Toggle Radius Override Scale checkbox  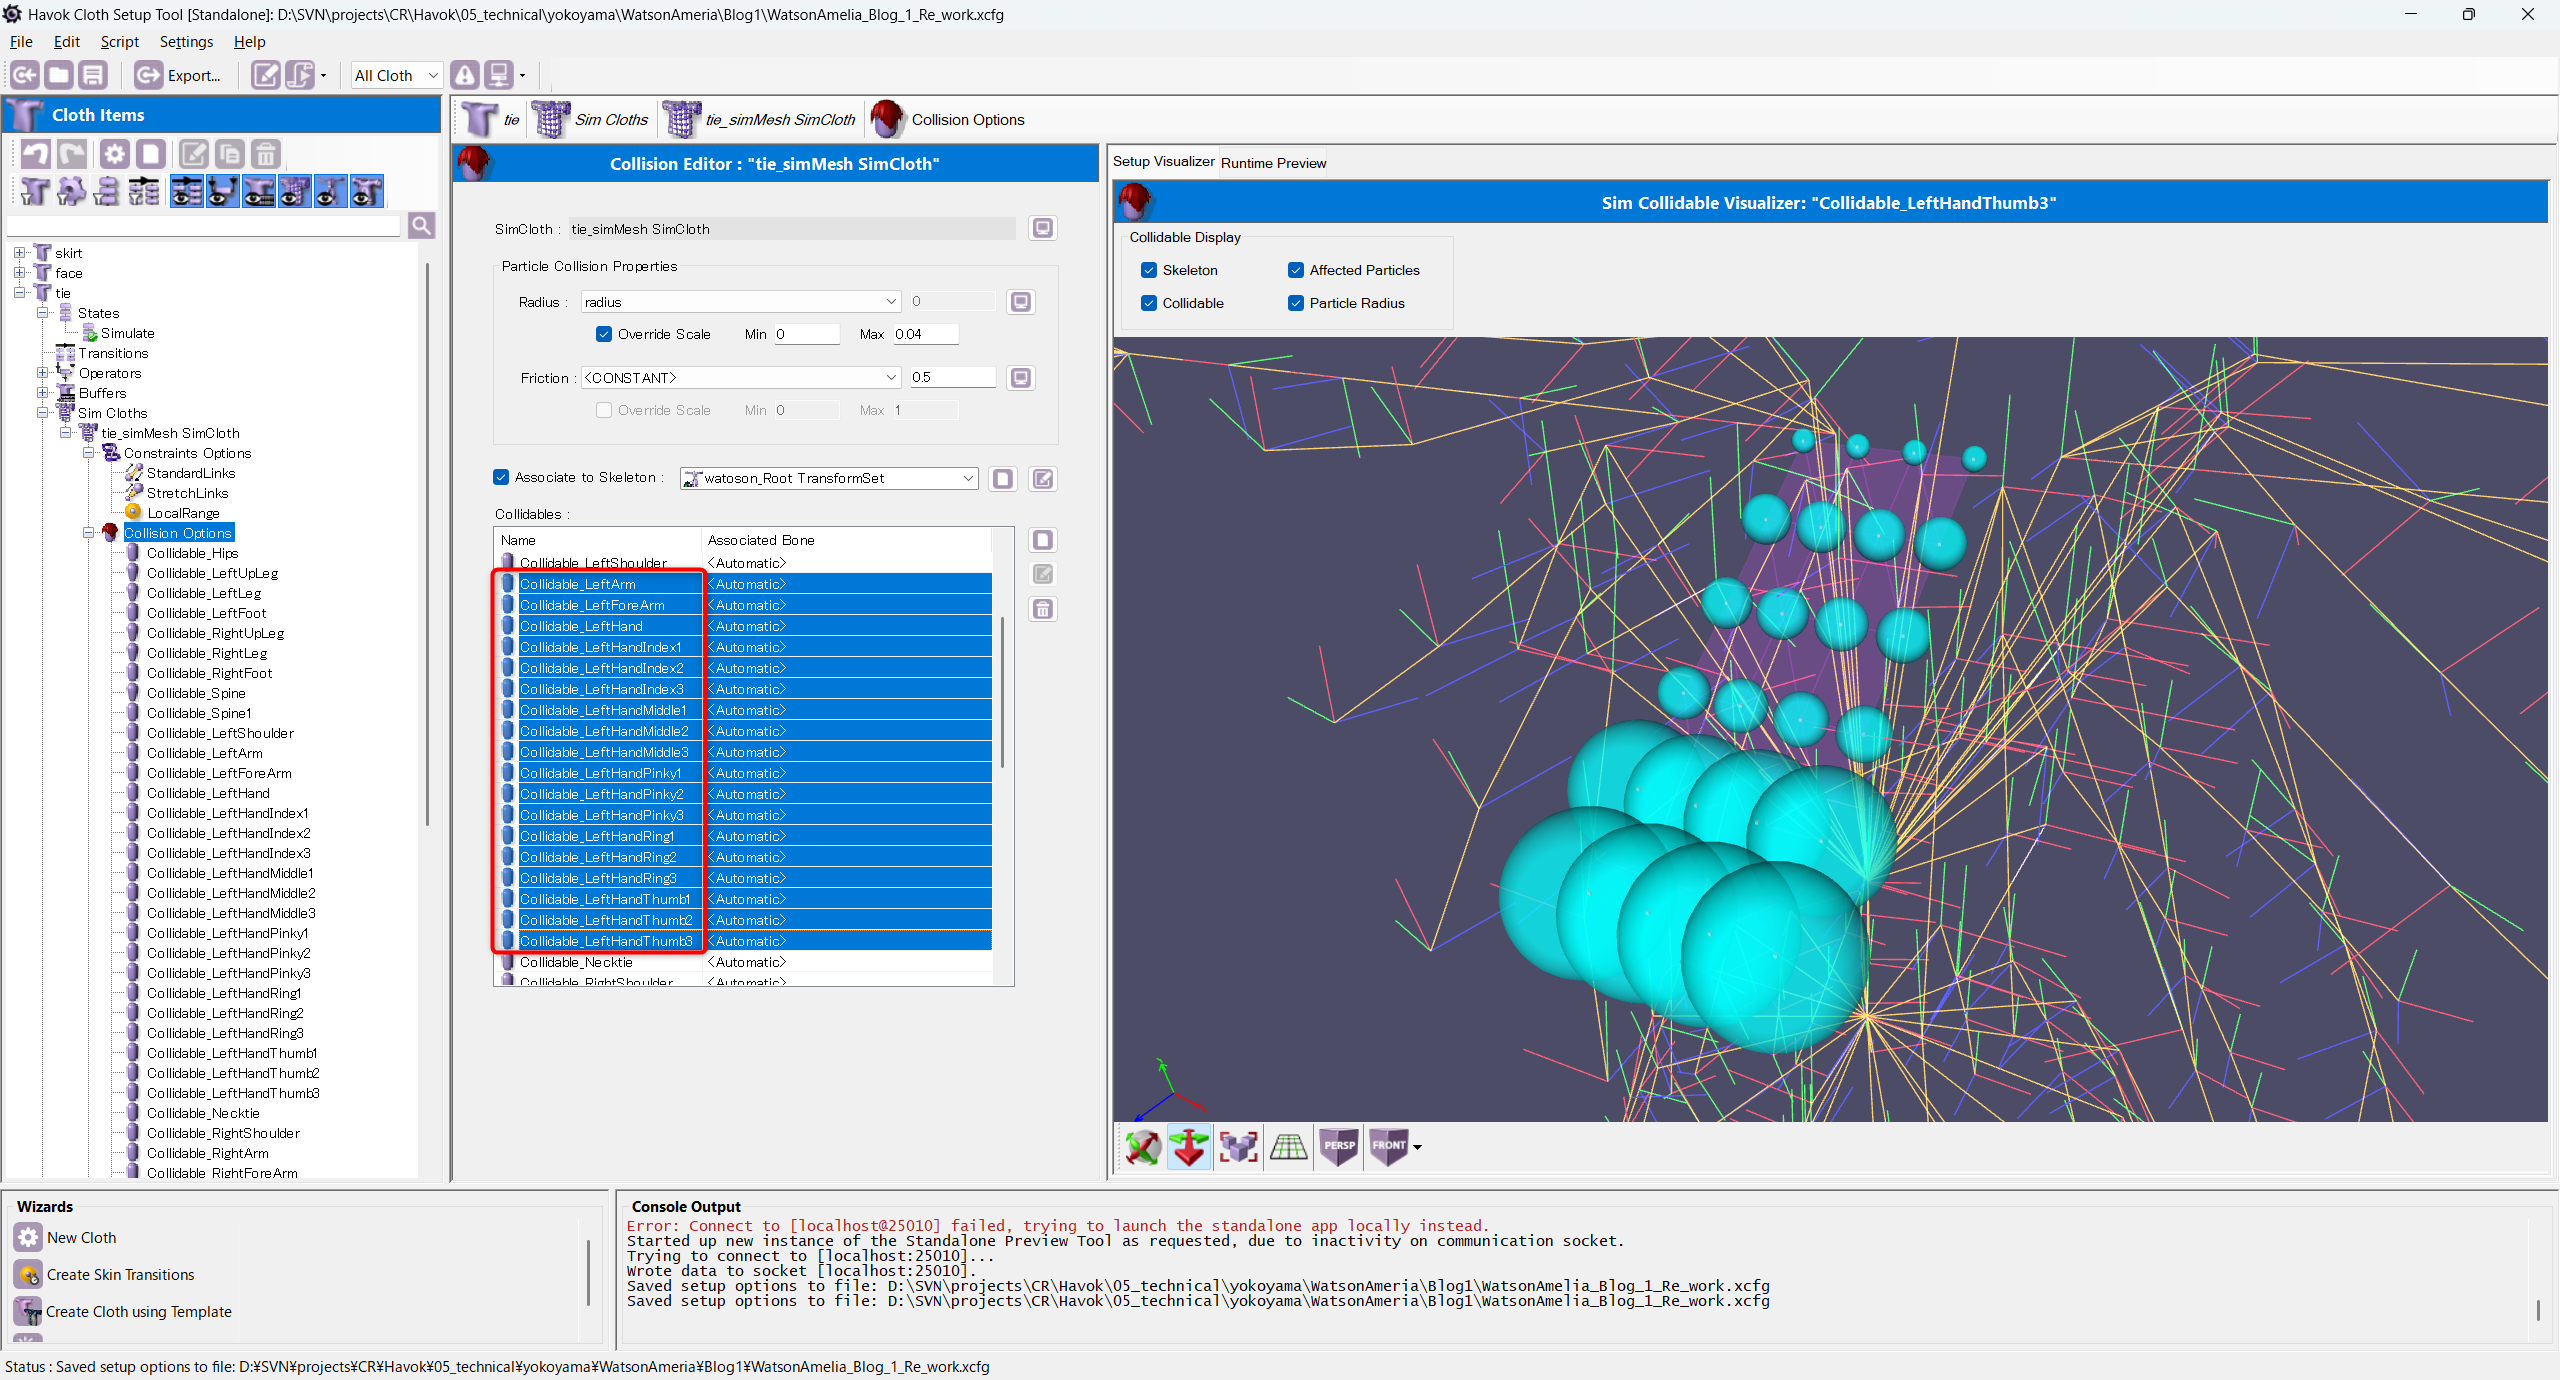click(x=604, y=334)
